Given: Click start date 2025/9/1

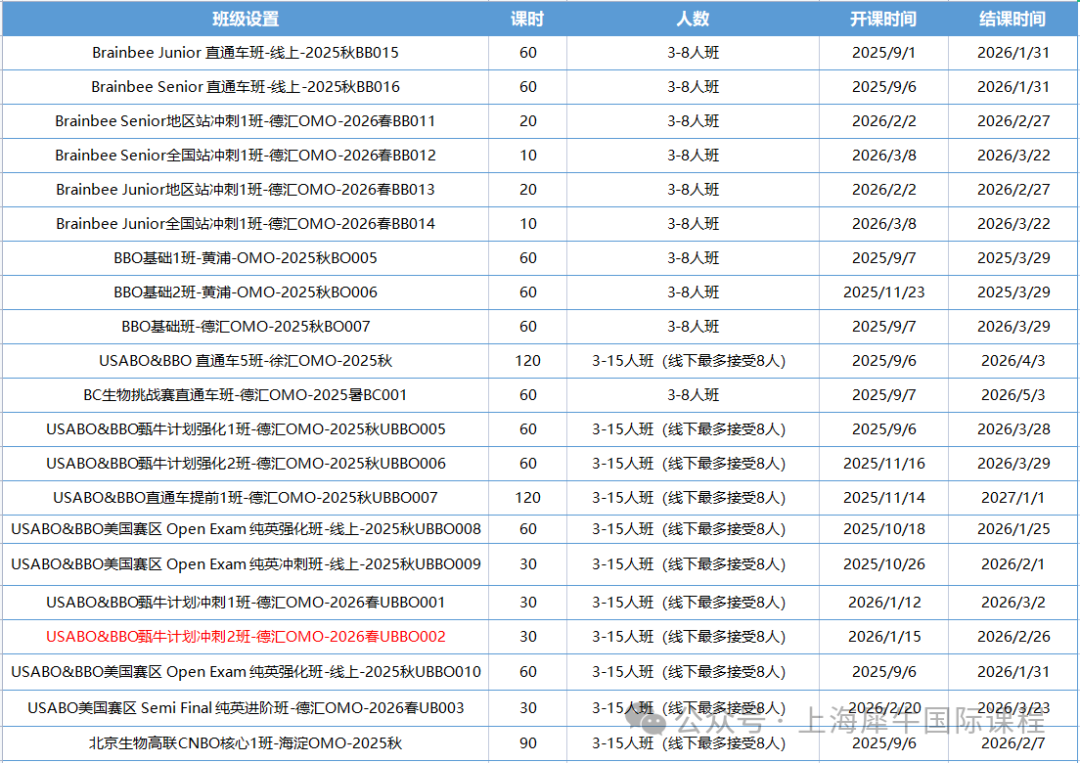Looking at the screenshot, I should pos(884,53).
